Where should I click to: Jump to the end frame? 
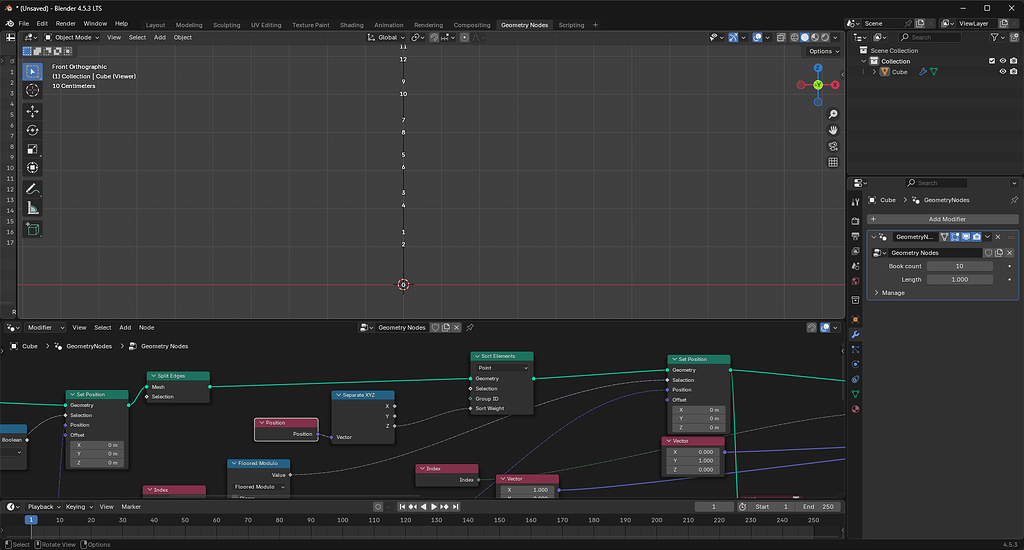point(455,506)
